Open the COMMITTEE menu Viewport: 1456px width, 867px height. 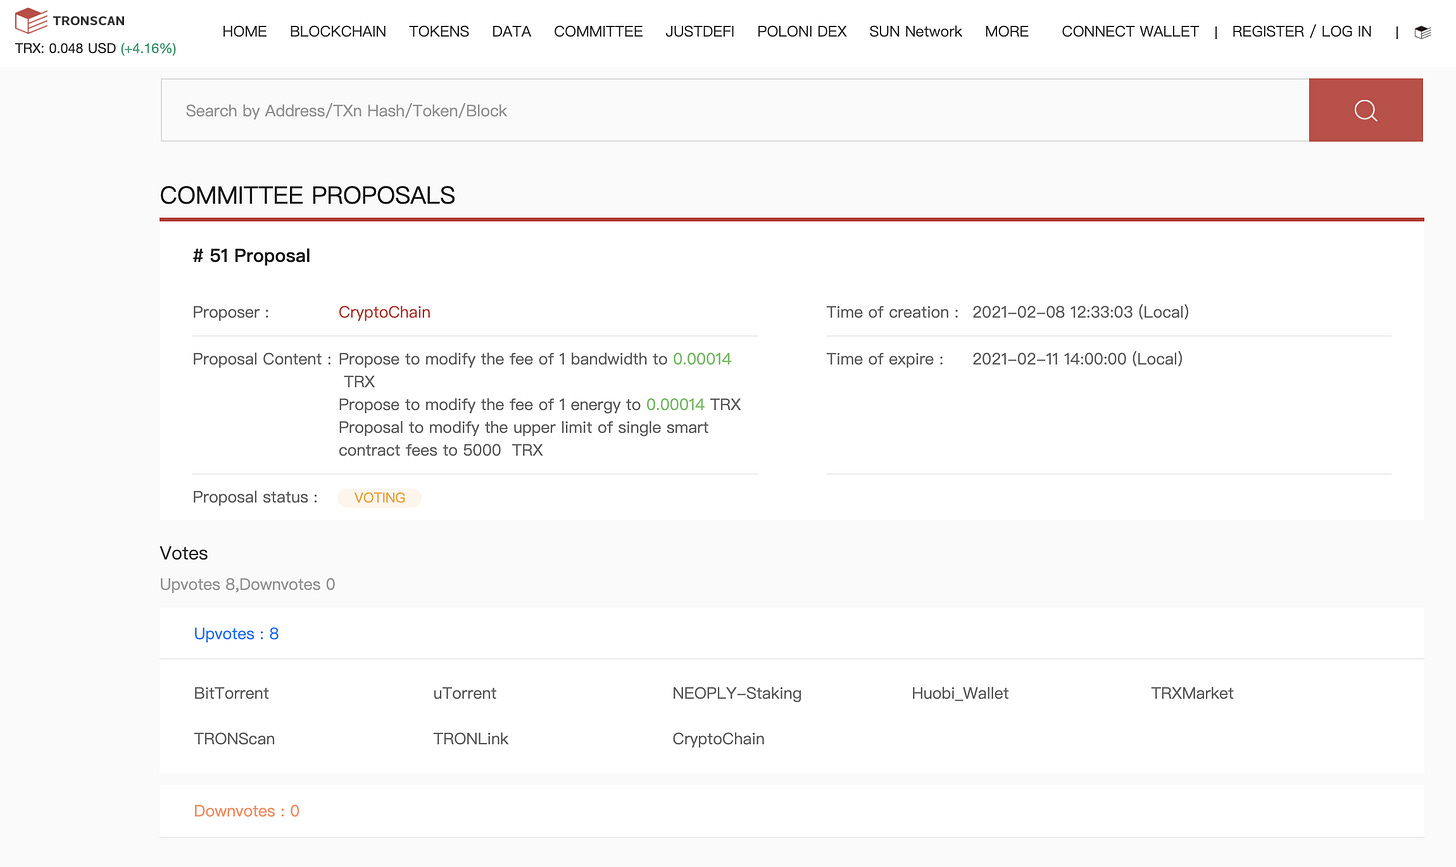click(598, 32)
